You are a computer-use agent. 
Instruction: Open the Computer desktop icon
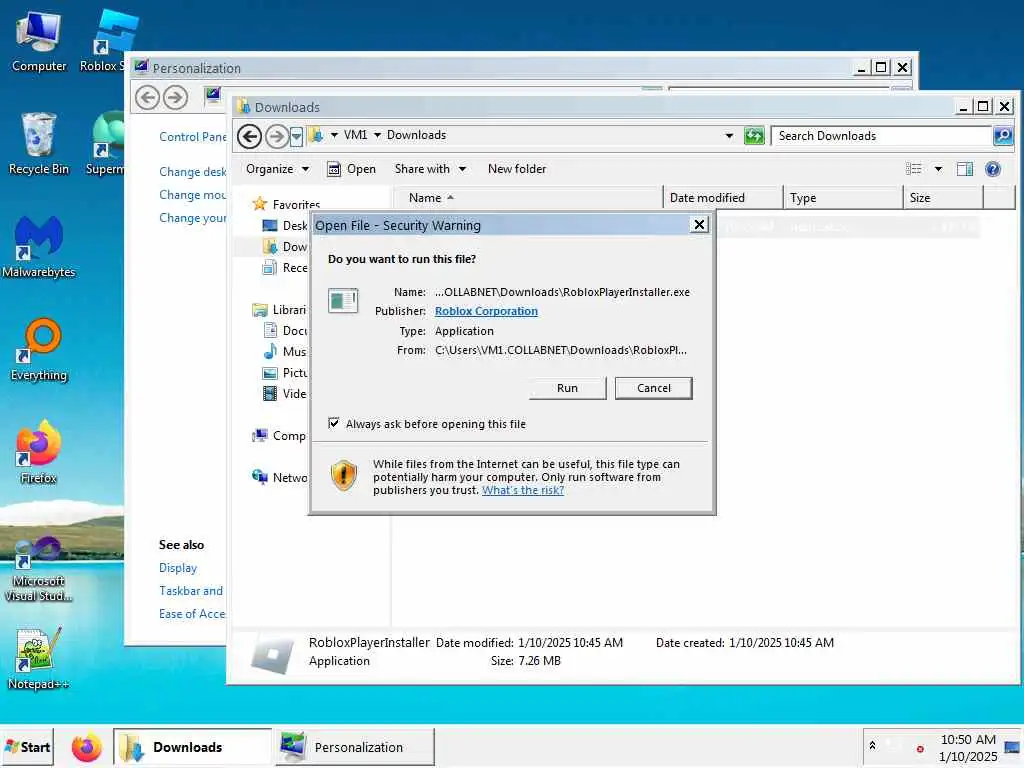pyautogui.click(x=39, y=41)
